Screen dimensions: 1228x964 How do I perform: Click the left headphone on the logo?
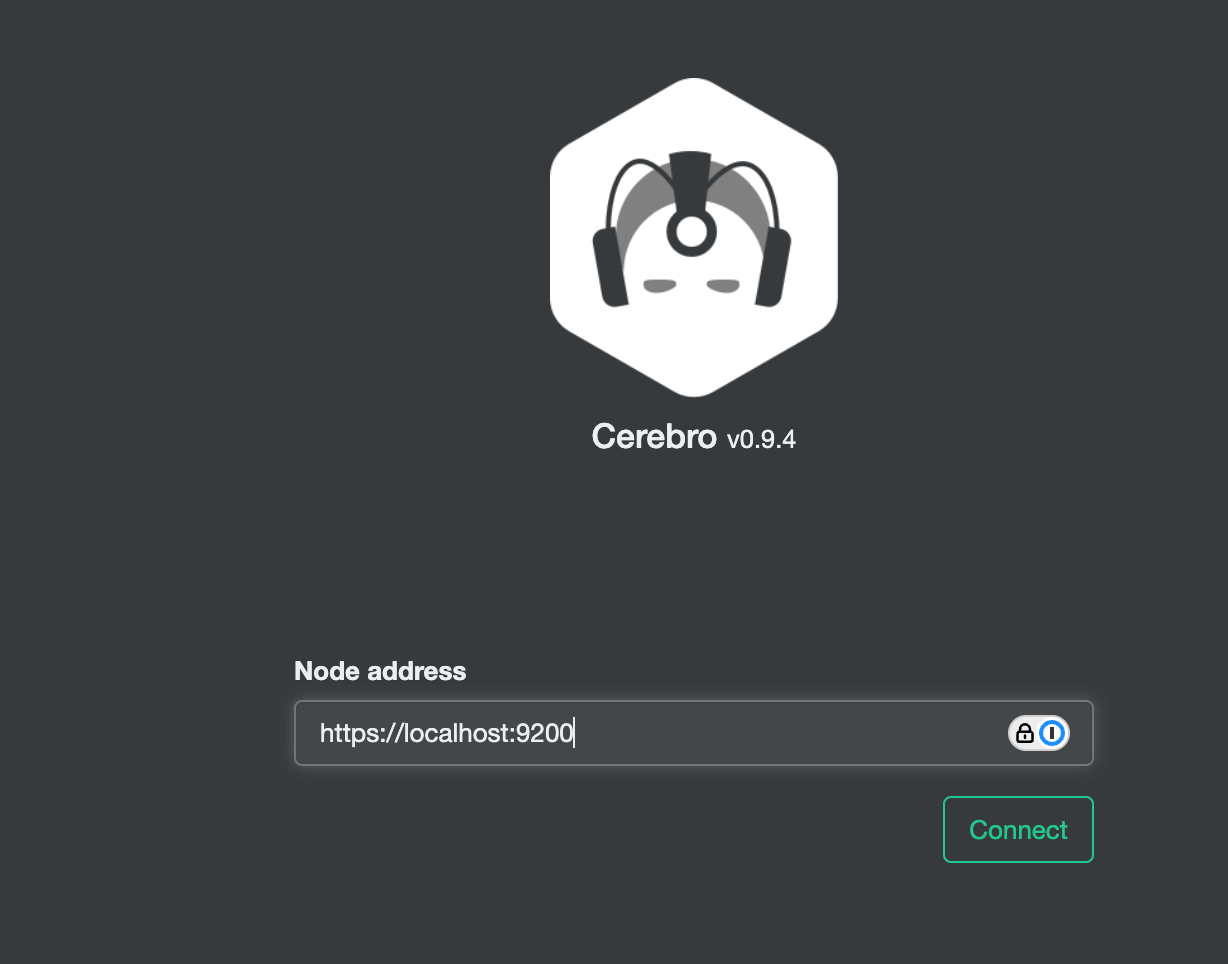tap(611, 265)
